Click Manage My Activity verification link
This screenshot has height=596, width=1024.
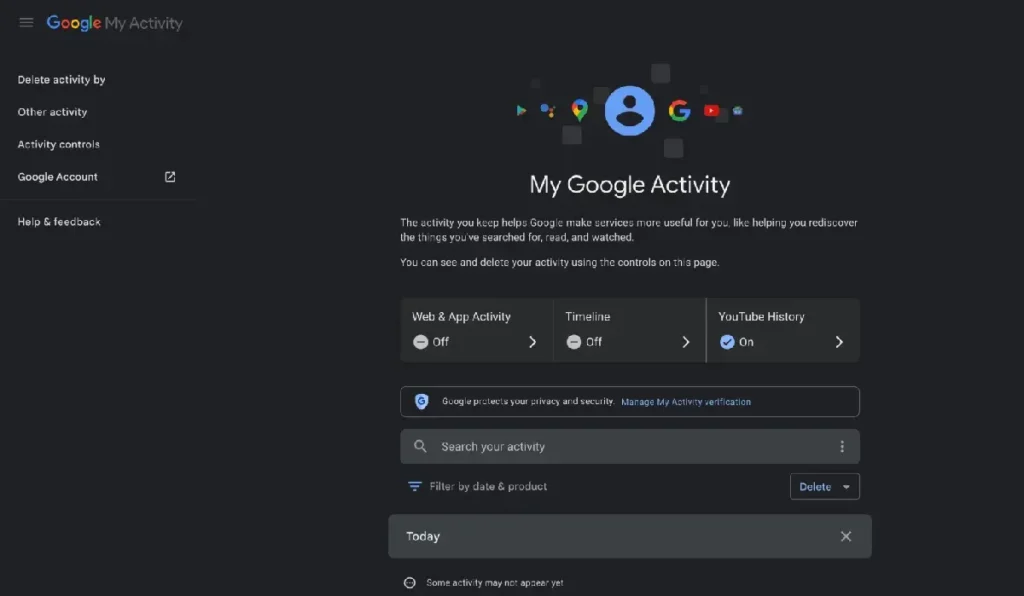(x=685, y=402)
